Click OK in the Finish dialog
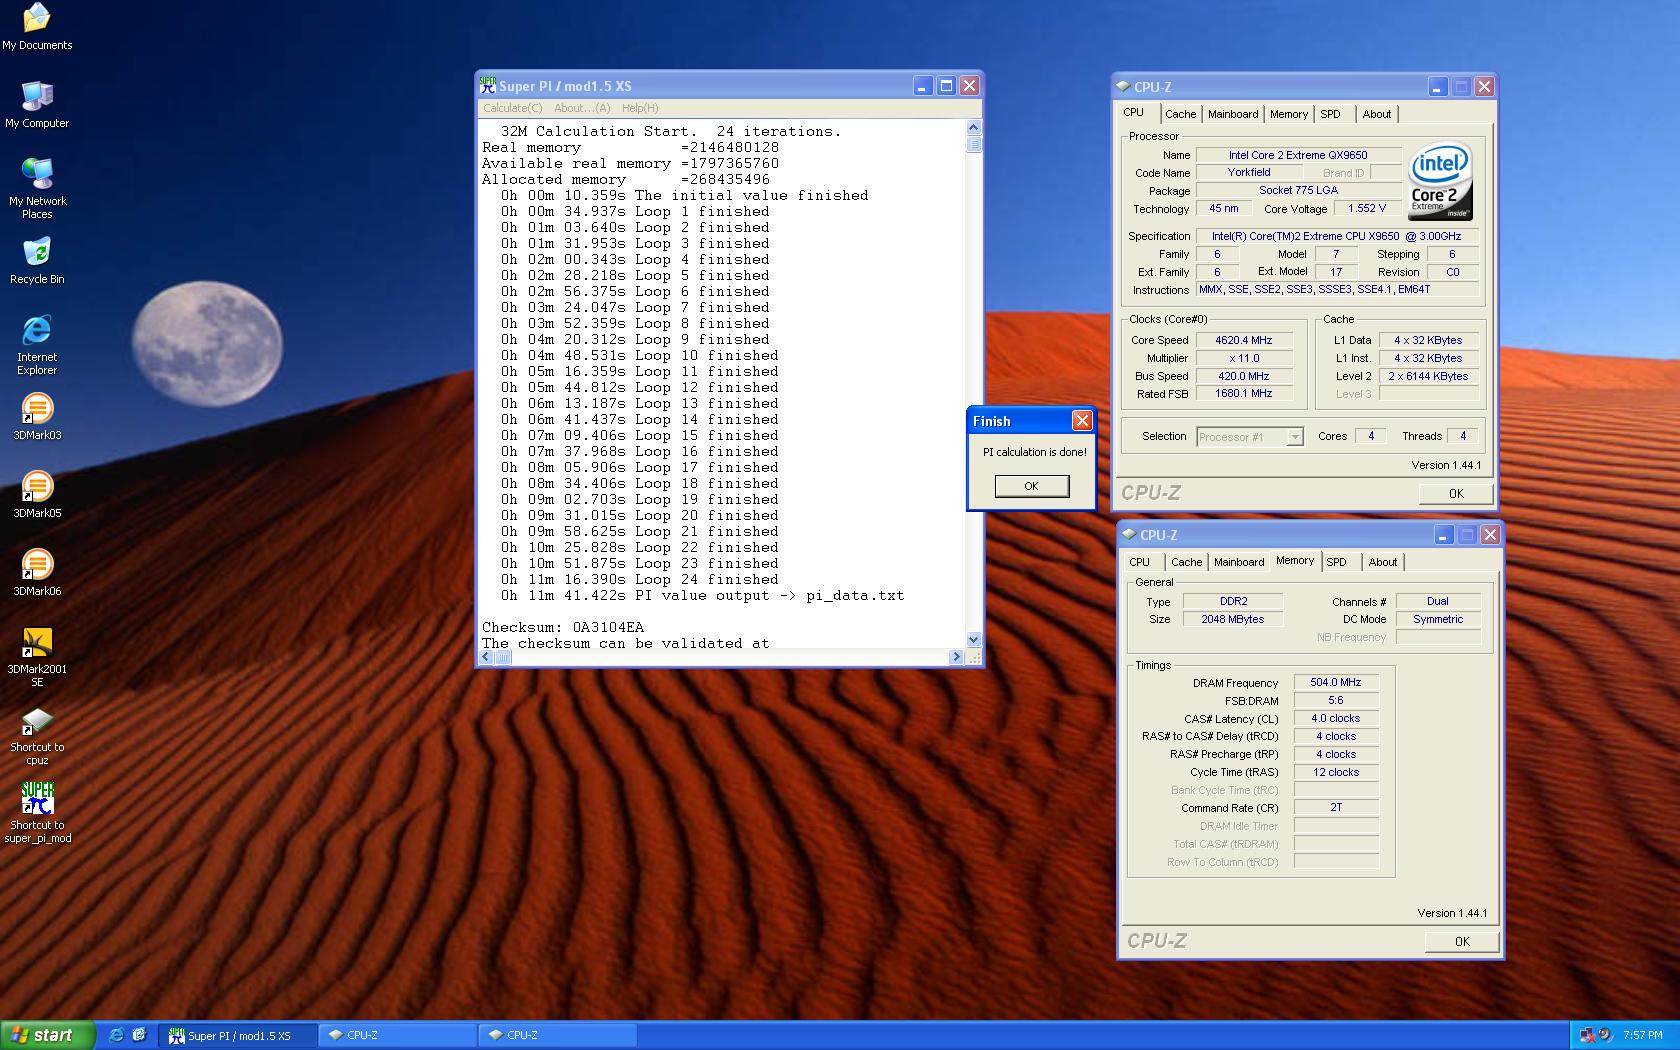The width and height of the screenshot is (1680, 1050). pyautogui.click(x=1031, y=486)
